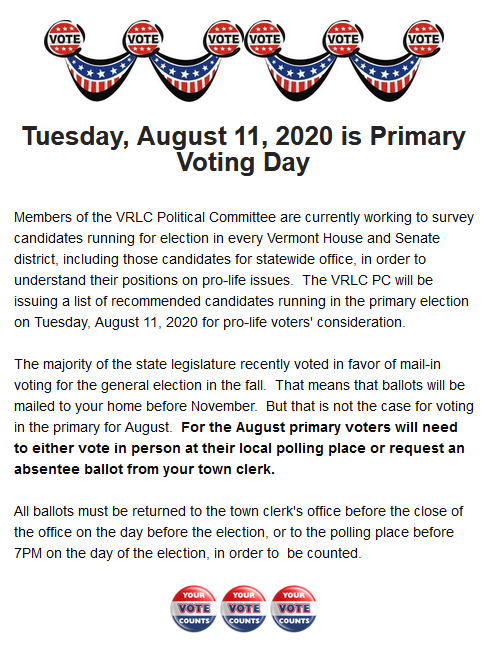
Task: Click the rightmost star-striped bunting swag
Action: tap(385, 76)
